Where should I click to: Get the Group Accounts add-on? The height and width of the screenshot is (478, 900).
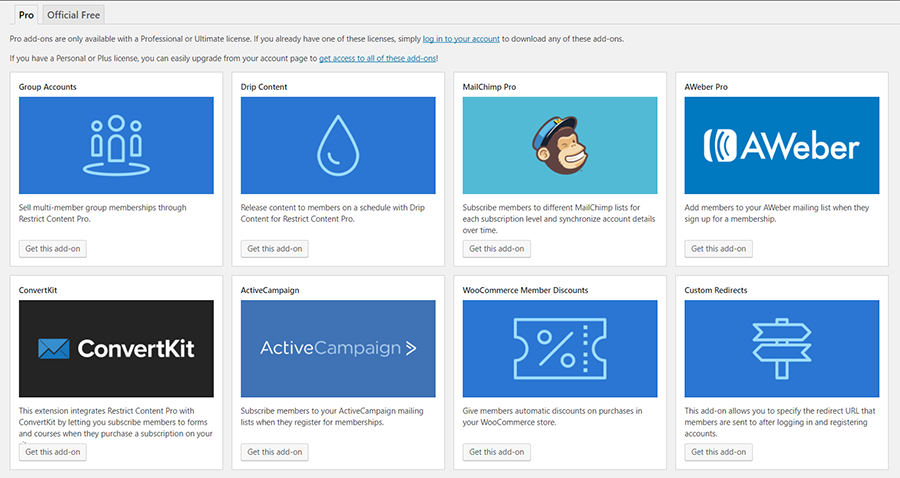(53, 249)
